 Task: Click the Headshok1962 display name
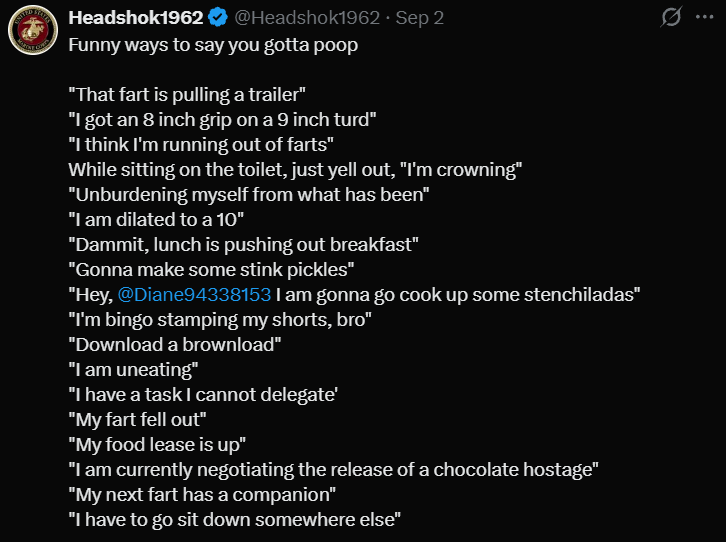[136, 18]
